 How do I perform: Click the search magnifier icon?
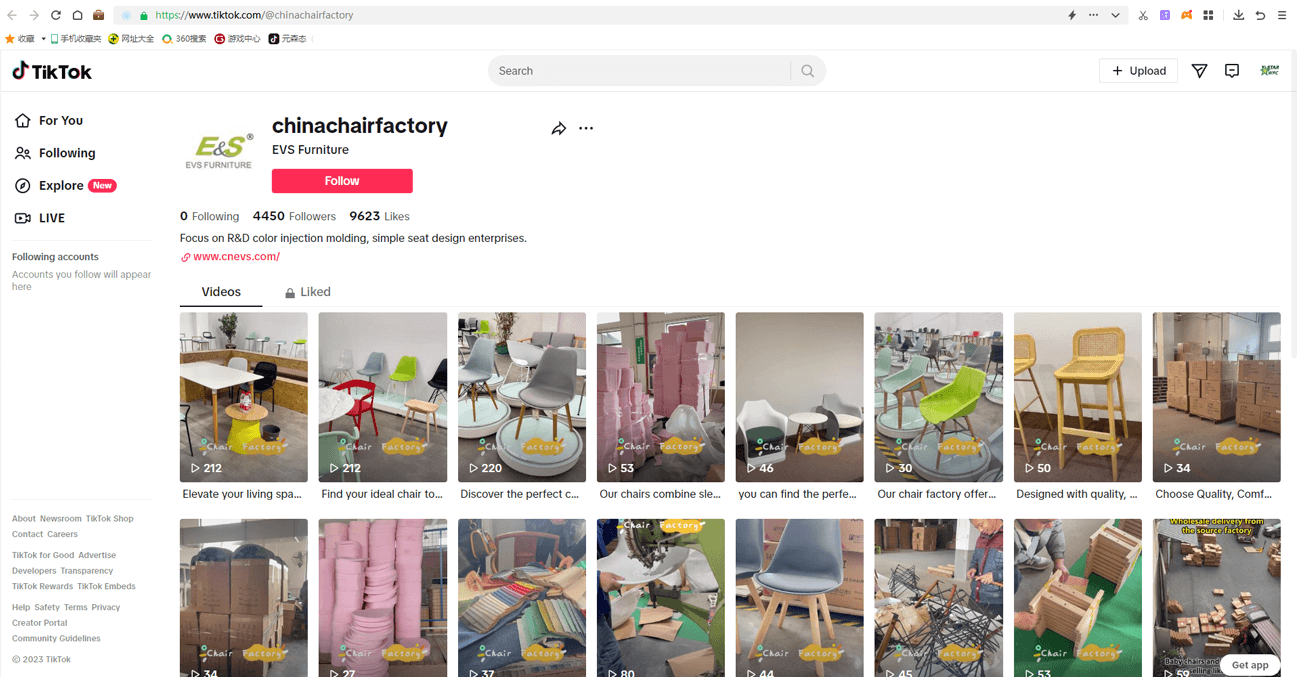(808, 71)
